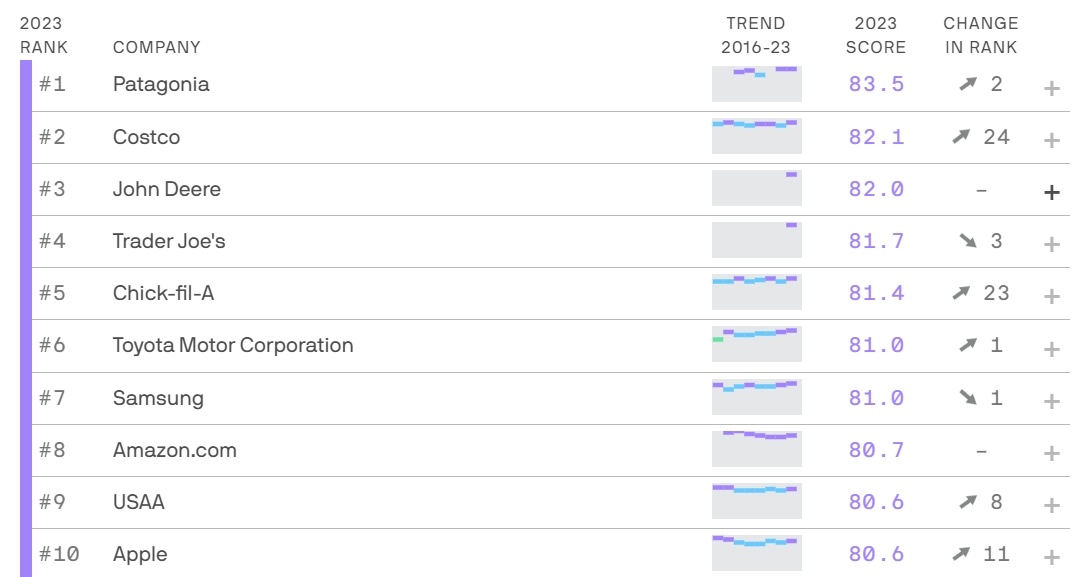Expand Costco details with plus icon

tap(1052, 140)
